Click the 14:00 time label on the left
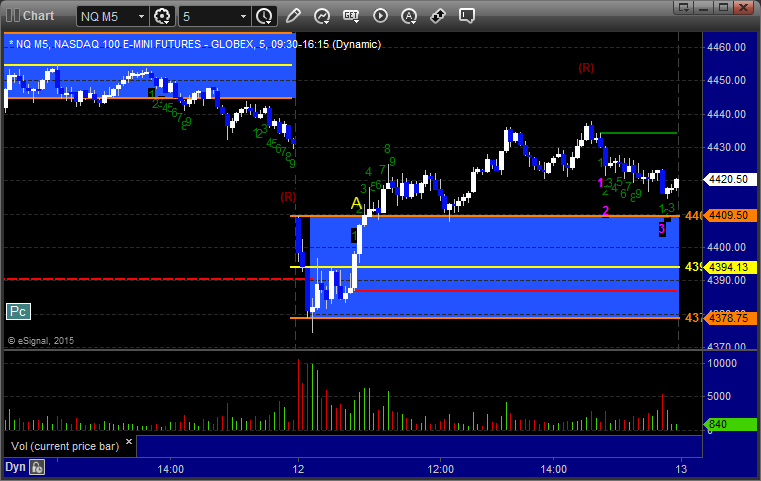The image size is (761, 481). point(170,469)
